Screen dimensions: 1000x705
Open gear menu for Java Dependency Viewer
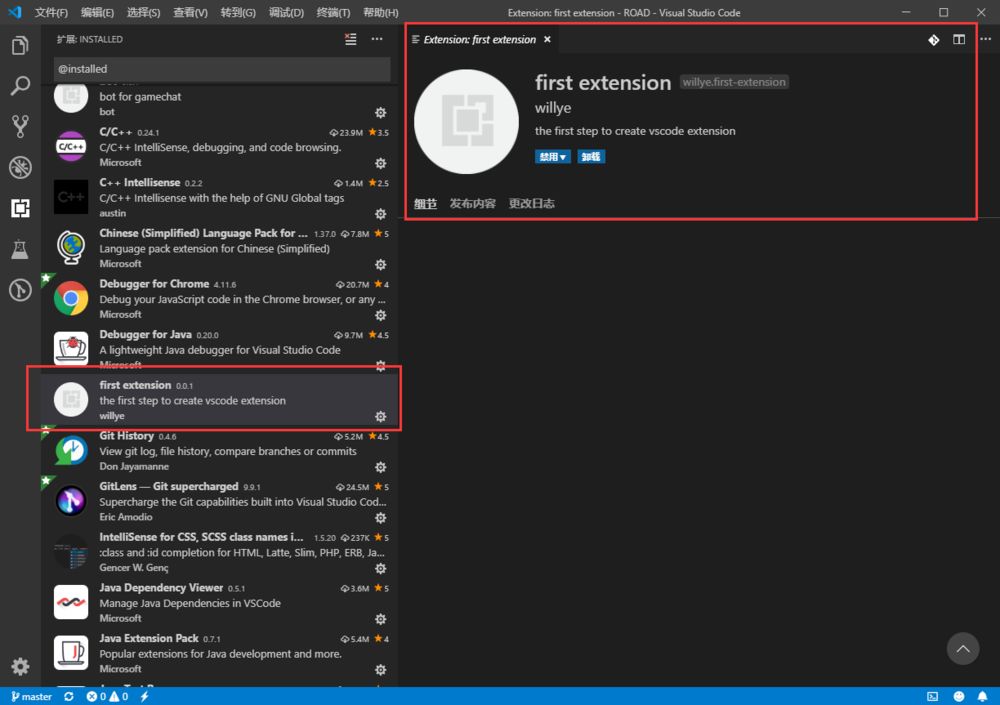[x=381, y=619]
